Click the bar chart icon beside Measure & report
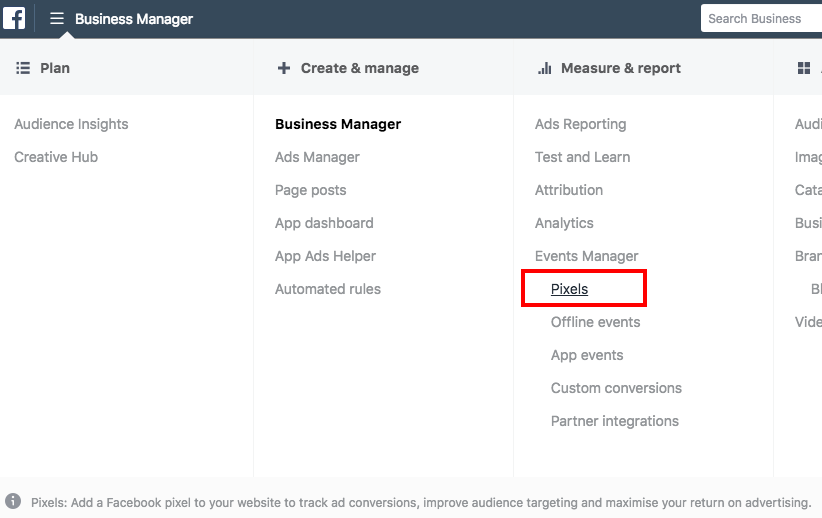Screen dimensions: 822x518 point(545,68)
